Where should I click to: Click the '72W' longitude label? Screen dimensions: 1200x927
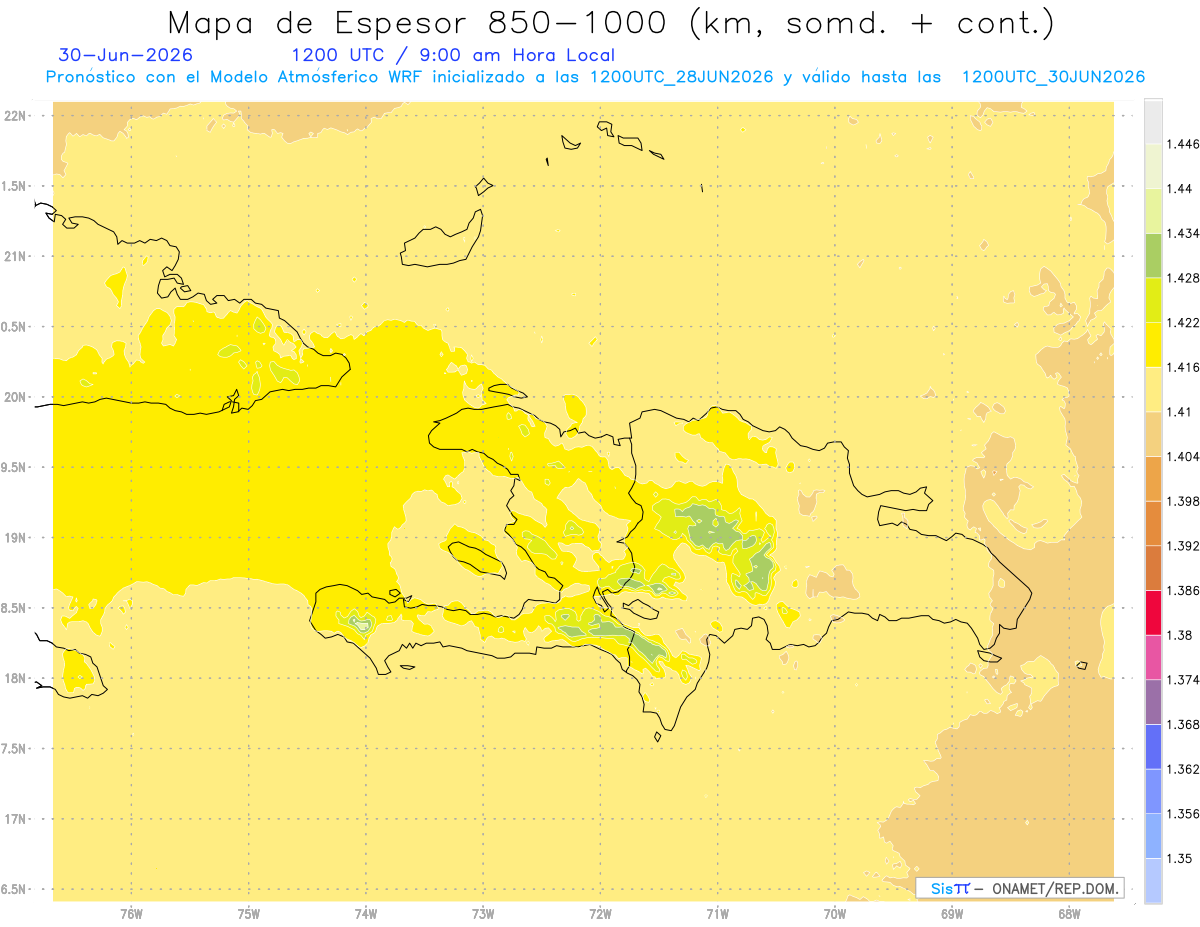[600, 914]
